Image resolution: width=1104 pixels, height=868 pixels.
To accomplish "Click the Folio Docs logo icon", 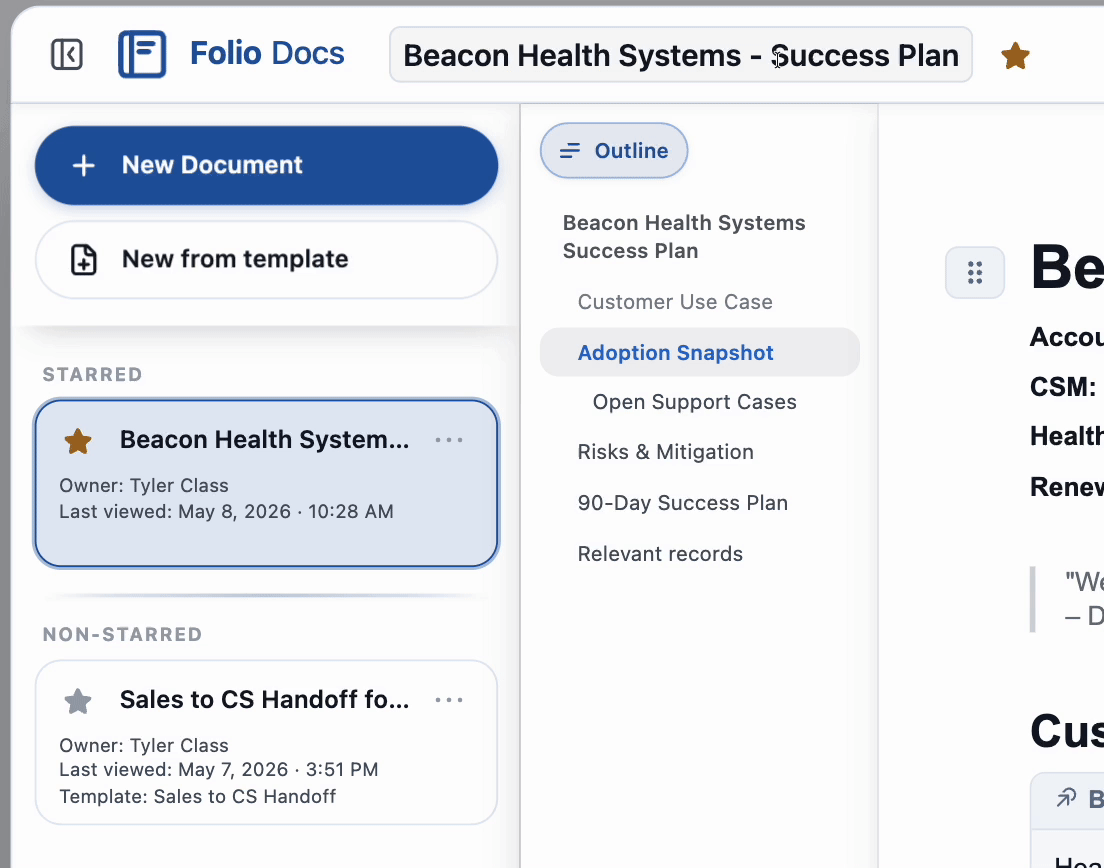I will coord(142,54).
